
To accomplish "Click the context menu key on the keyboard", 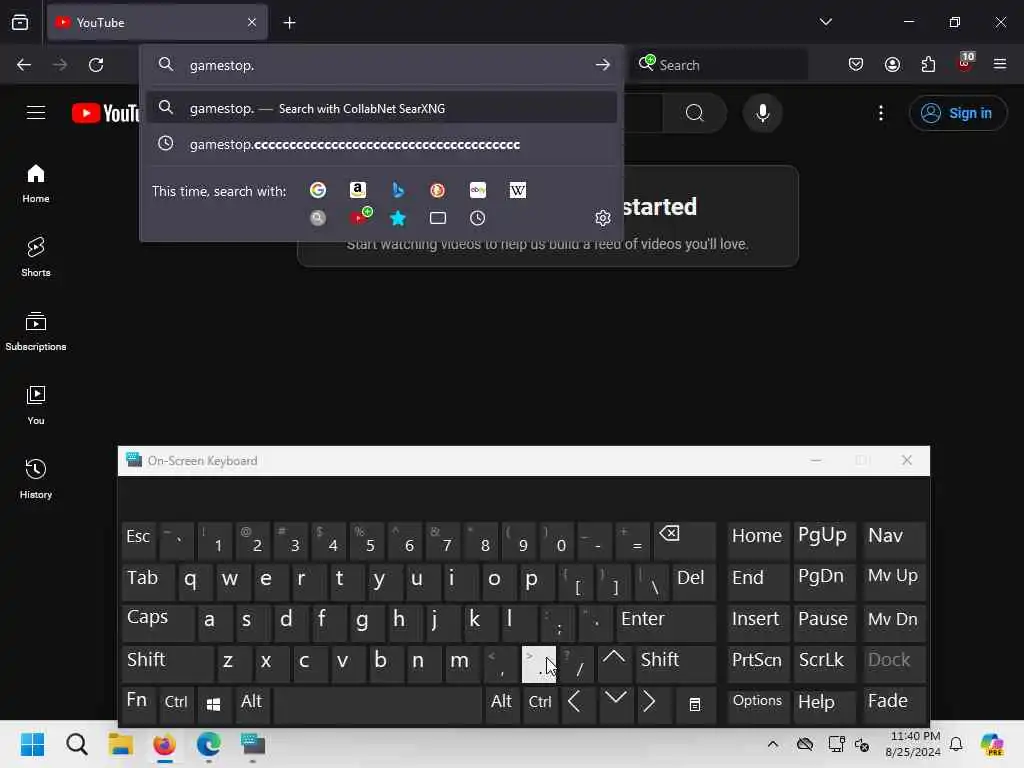I will [x=695, y=703].
